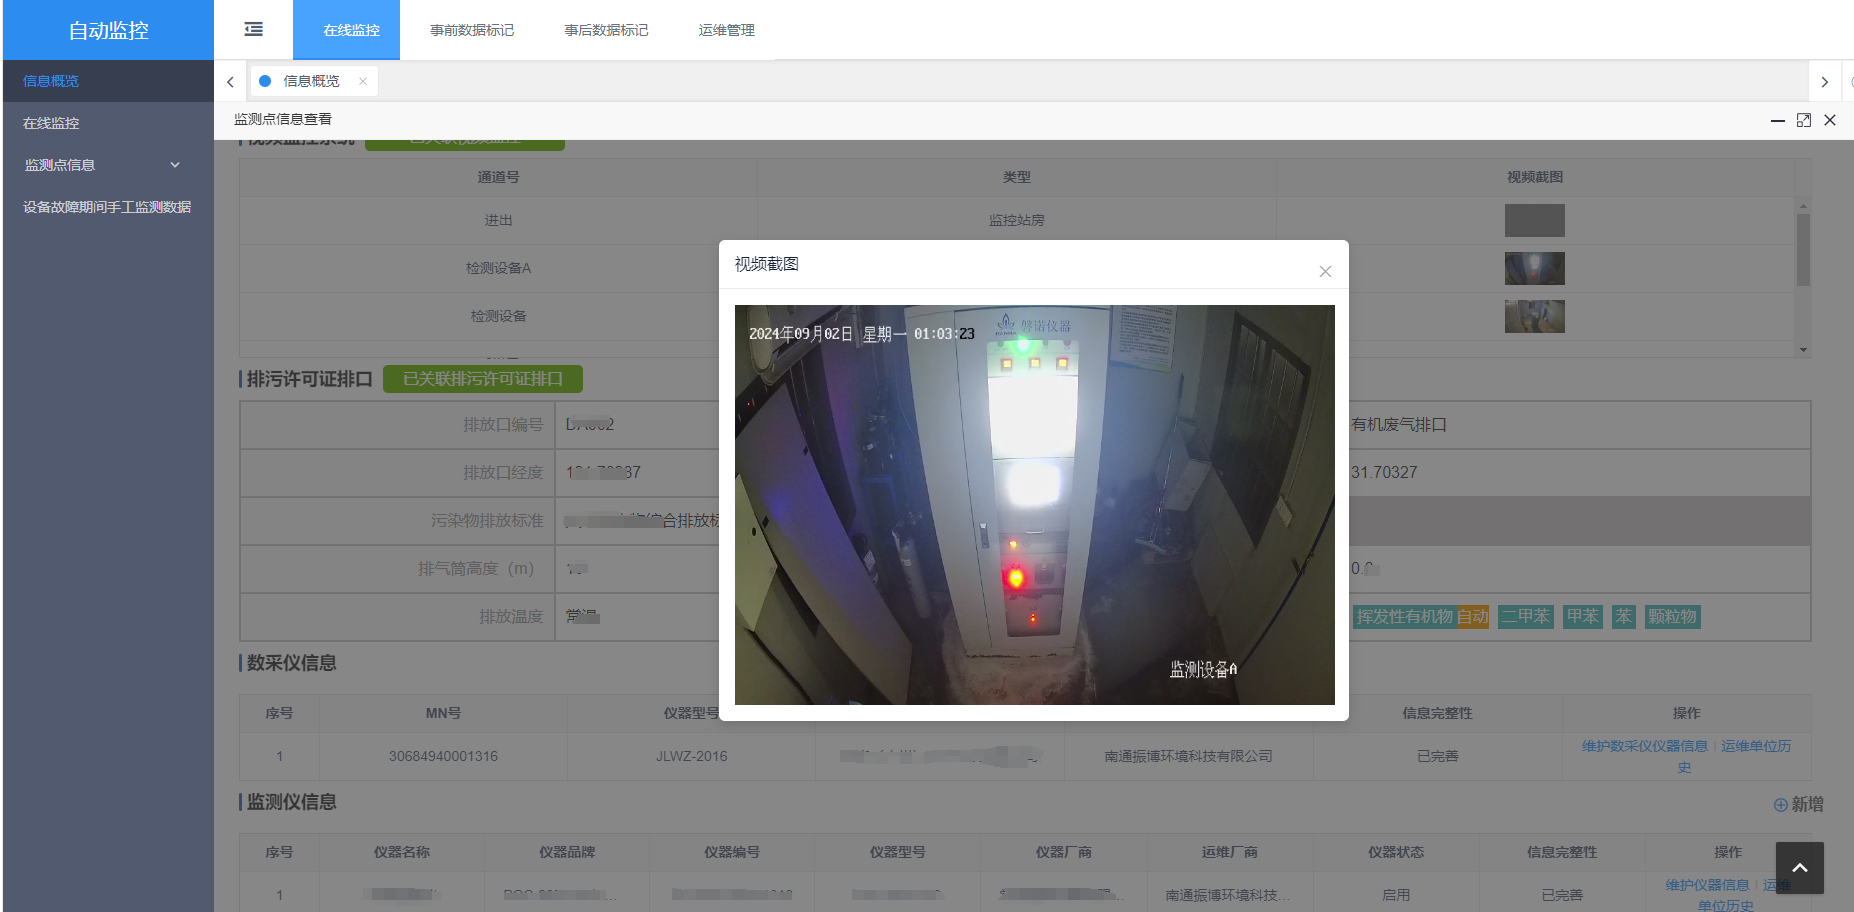Open the 检测设备A video thumbnail
The height and width of the screenshot is (912, 1854).
1534,268
